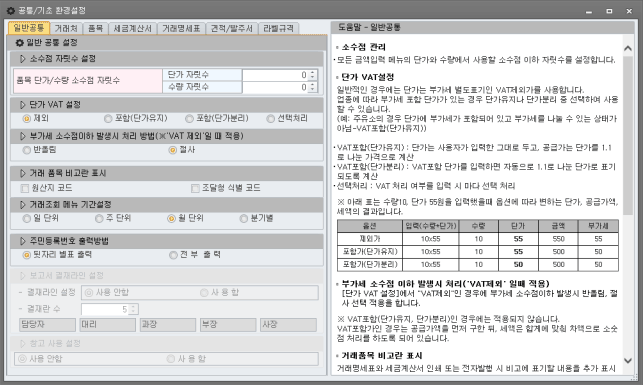Image resolution: width=643 pixels, height=385 pixels.
Task: Minimize the 공통/기초 환경설정 window
Action: pyautogui.click(x=589, y=11)
